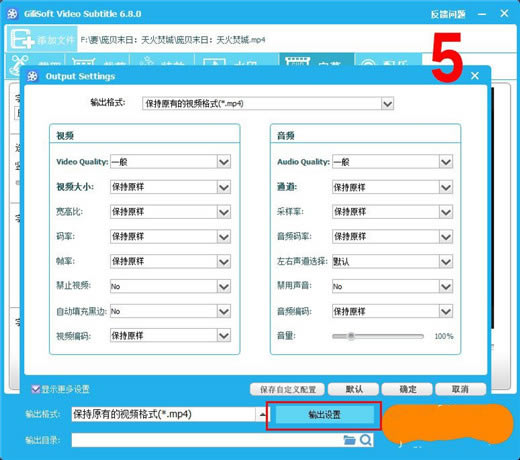
Task: Click the 输出设置 button
Action: [324, 415]
